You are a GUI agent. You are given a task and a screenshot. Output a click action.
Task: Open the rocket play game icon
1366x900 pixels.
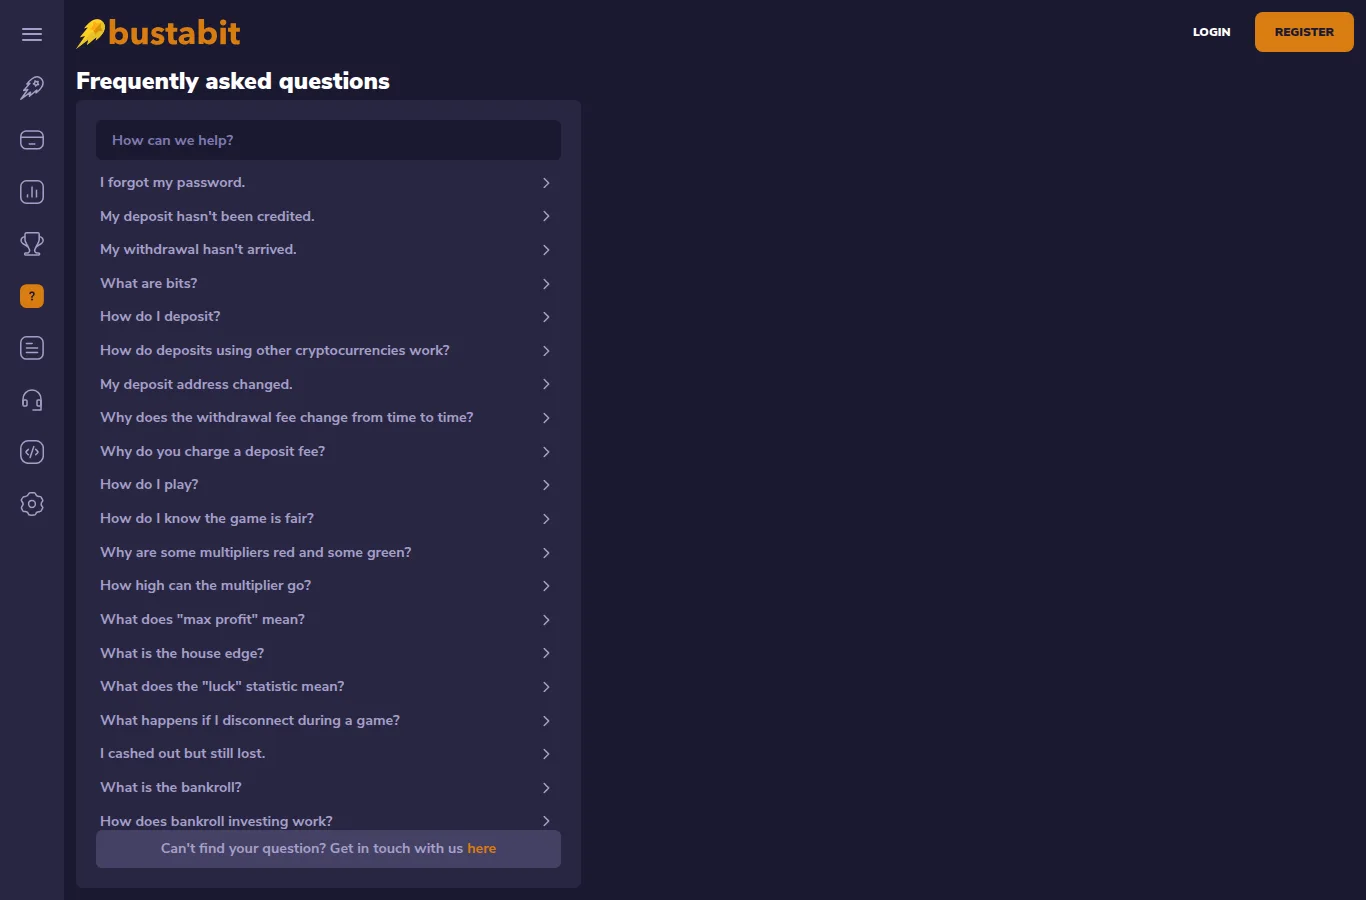pyautogui.click(x=32, y=87)
